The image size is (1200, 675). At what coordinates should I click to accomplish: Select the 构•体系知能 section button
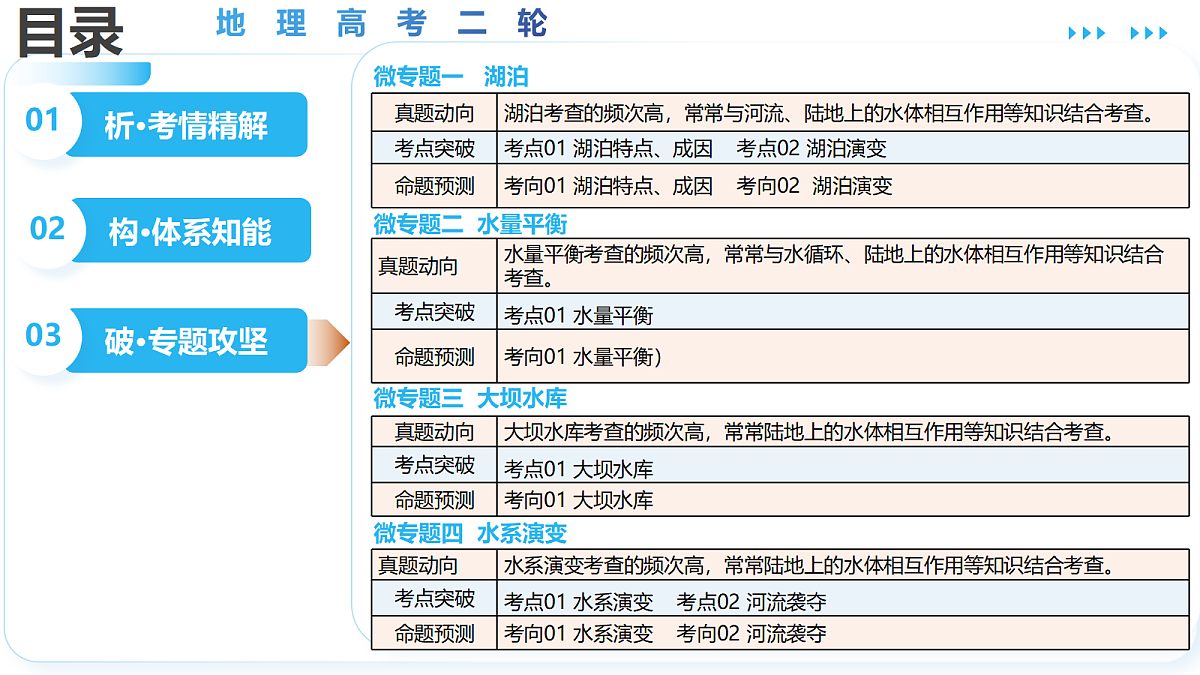[190, 231]
